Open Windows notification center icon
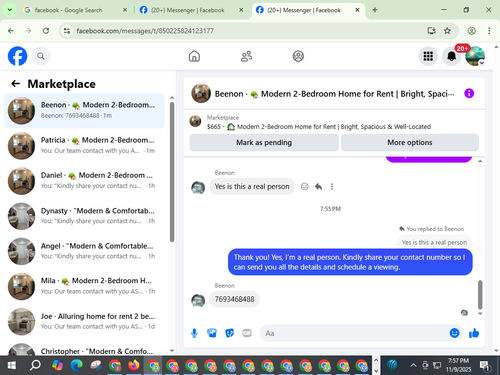 (485, 366)
